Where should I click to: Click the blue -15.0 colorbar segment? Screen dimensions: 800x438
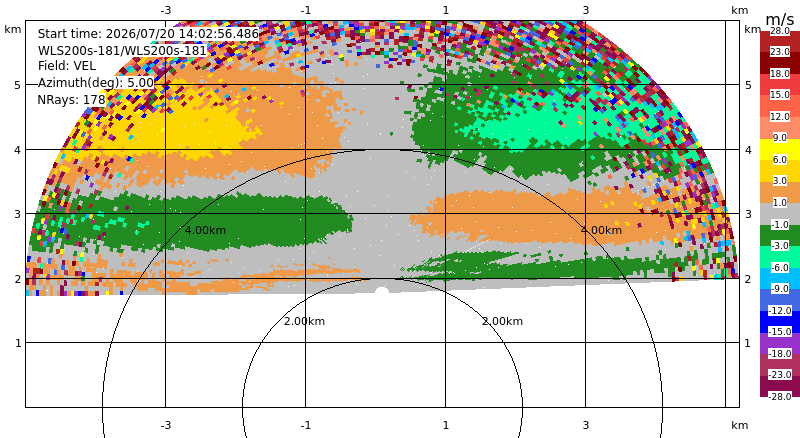pos(780,322)
